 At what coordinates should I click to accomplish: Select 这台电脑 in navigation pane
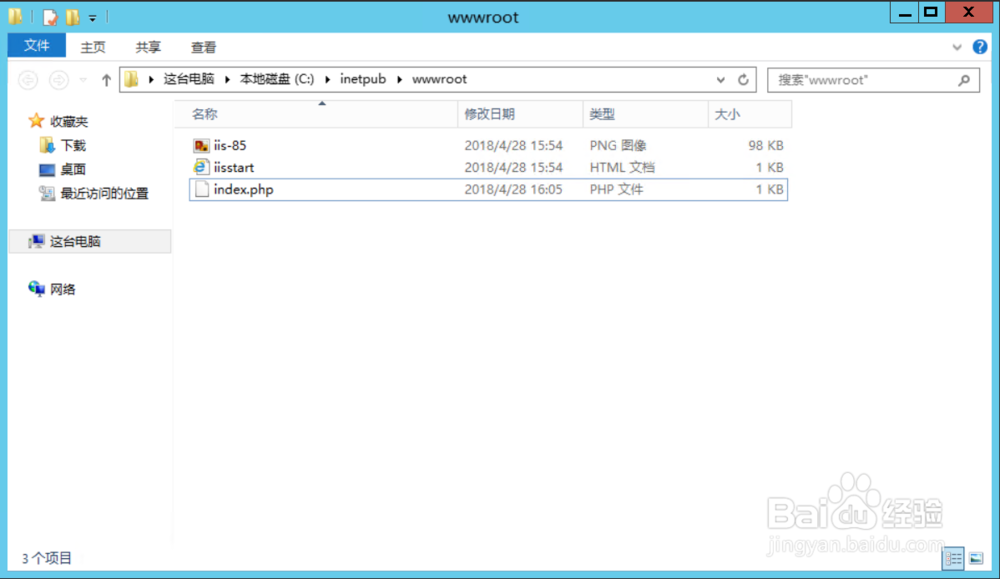90,241
